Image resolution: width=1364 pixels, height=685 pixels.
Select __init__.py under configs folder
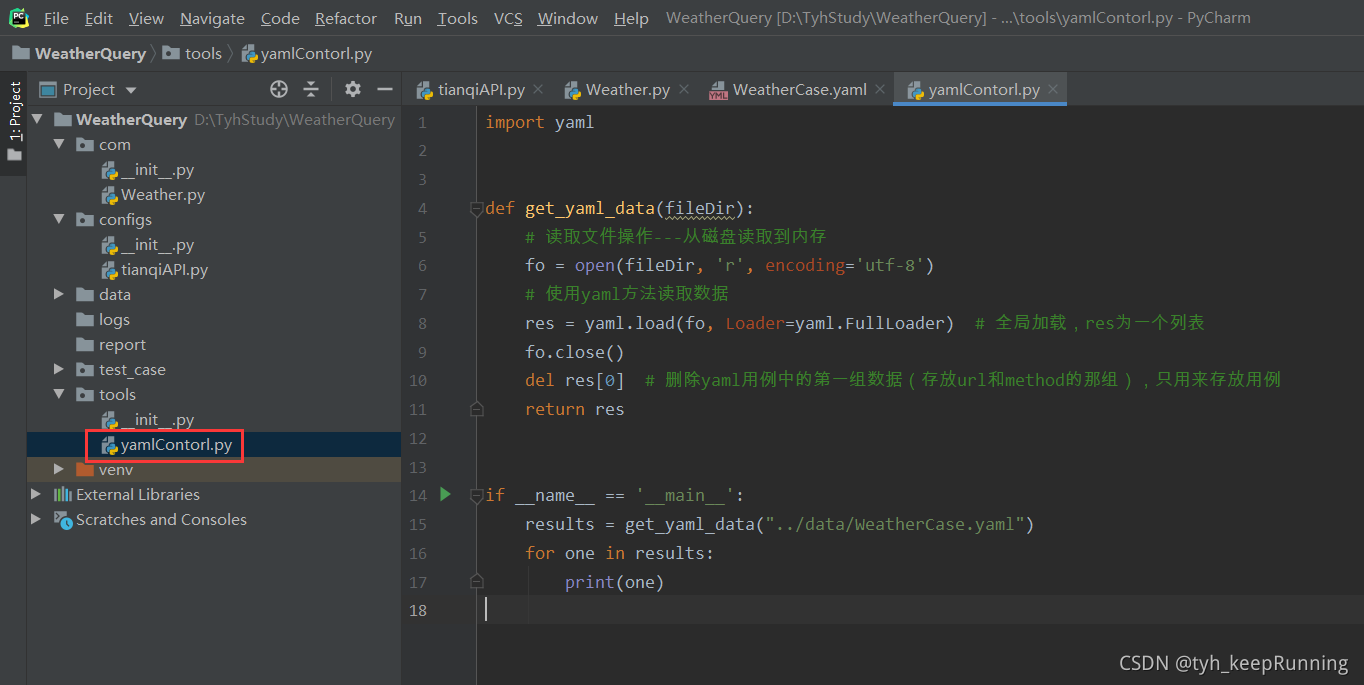point(148,244)
